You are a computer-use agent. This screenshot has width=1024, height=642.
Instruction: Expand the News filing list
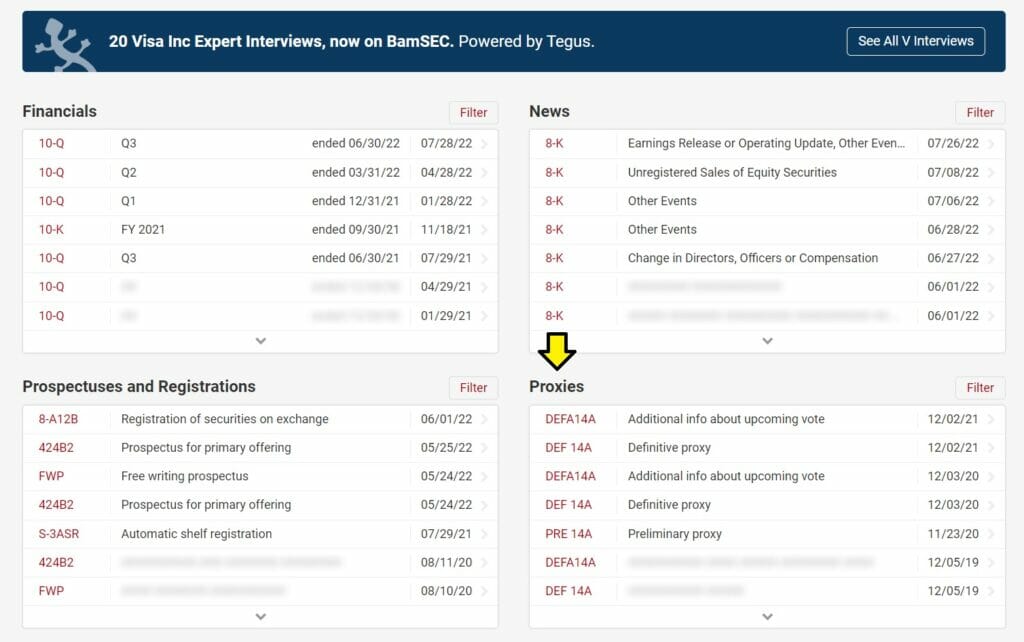768,341
